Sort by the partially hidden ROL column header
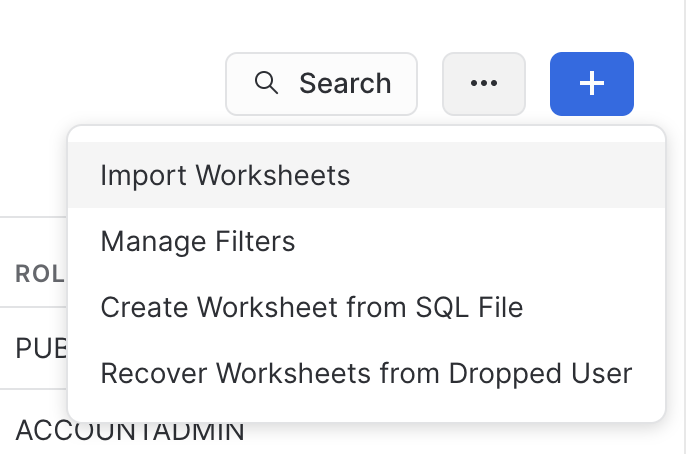 pyautogui.click(x=40, y=274)
